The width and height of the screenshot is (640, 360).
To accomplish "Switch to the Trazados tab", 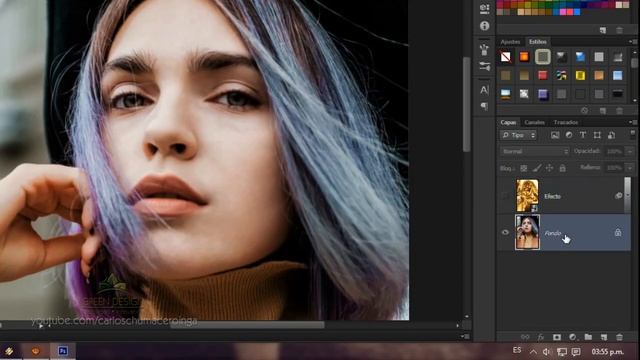I will coord(566,122).
